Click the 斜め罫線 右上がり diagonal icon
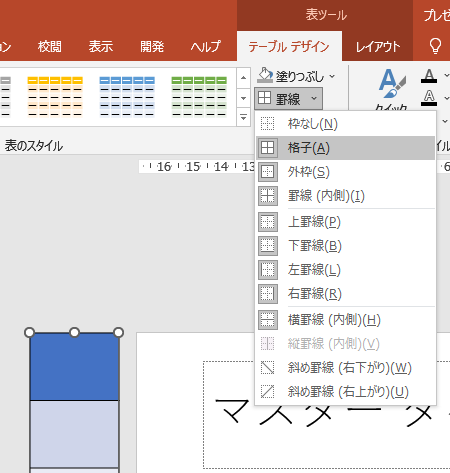450x473 pixels. tap(267, 392)
